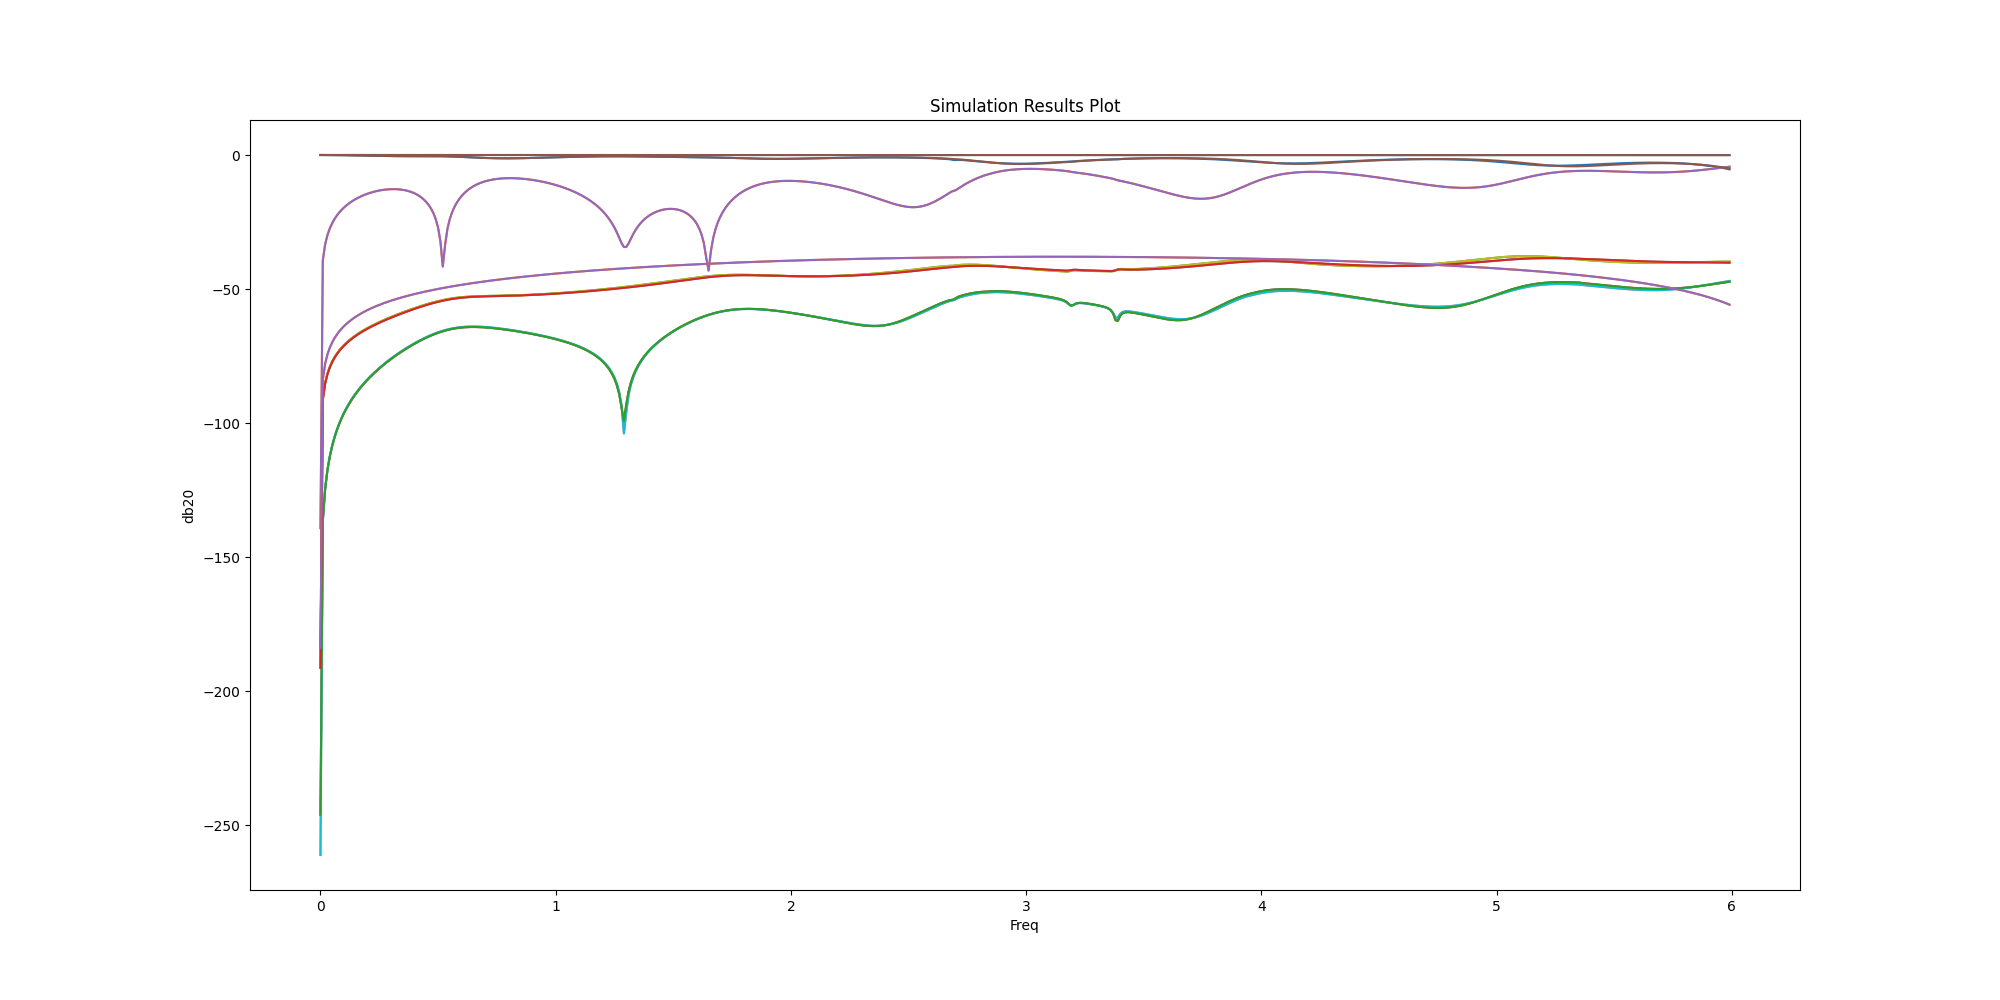Image resolution: width=2000 pixels, height=1000 pixels.
Task: Click the x-axis tick label '1'
Action: tap(556, 907)
